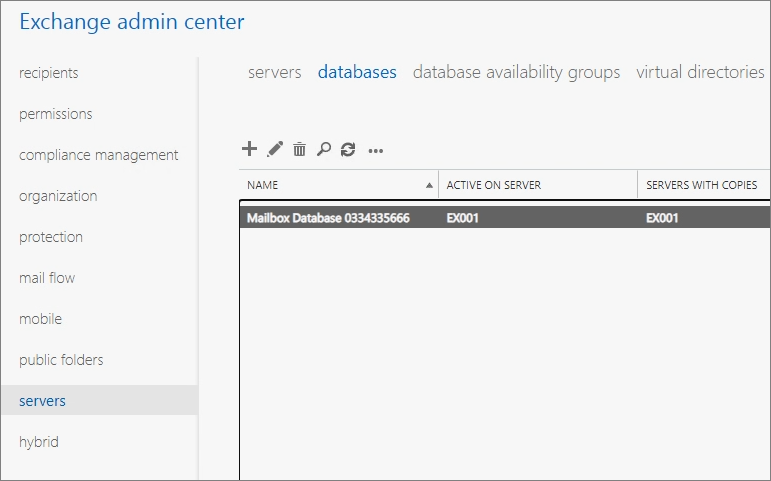Open mail flow section
Viewport: 771px width, 481px height.
[x=47, y=278]
